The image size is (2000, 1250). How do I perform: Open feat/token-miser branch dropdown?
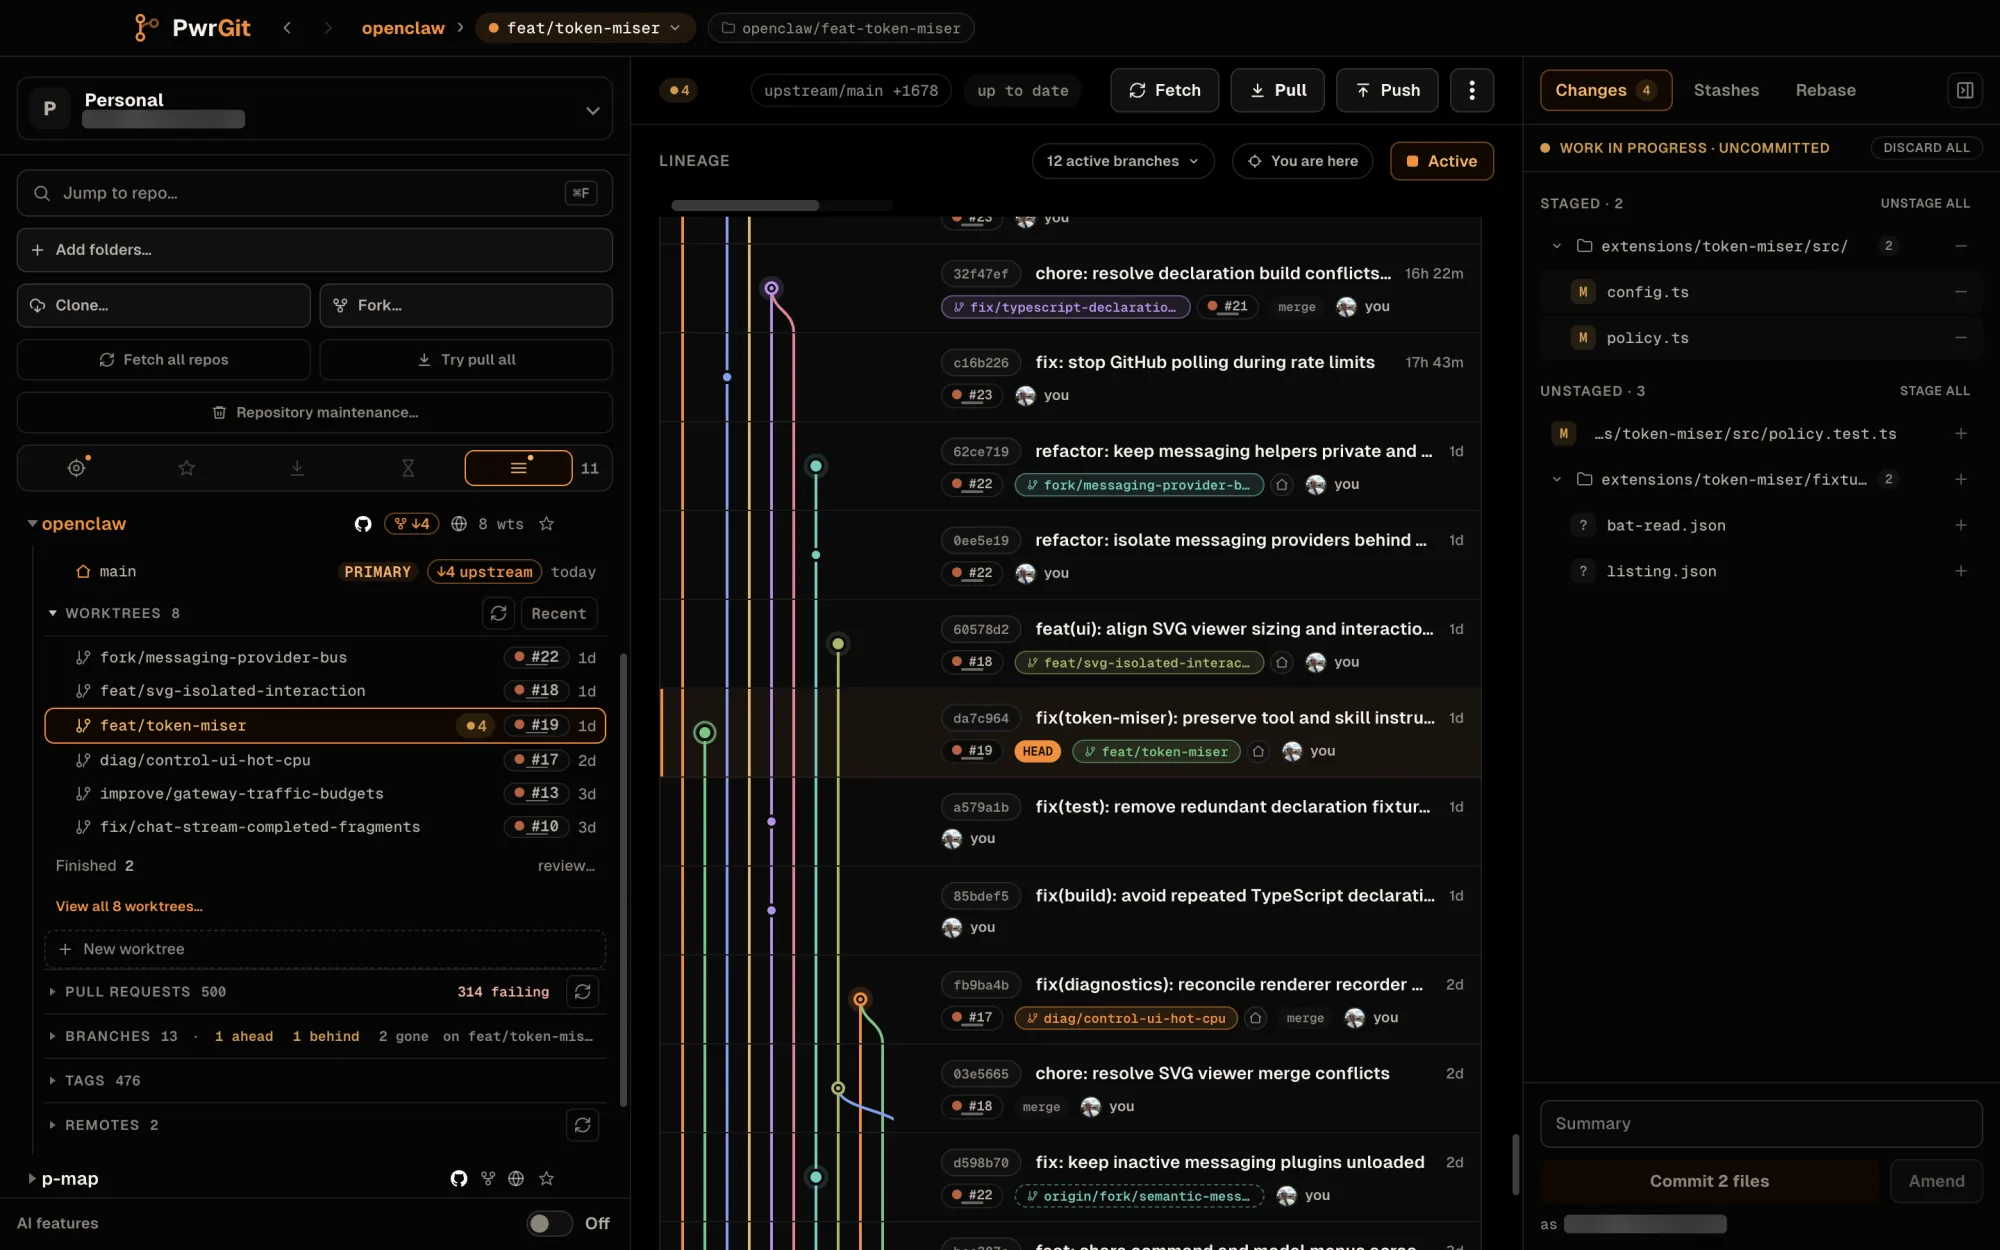pyautogui.click(x=584, y=28)
